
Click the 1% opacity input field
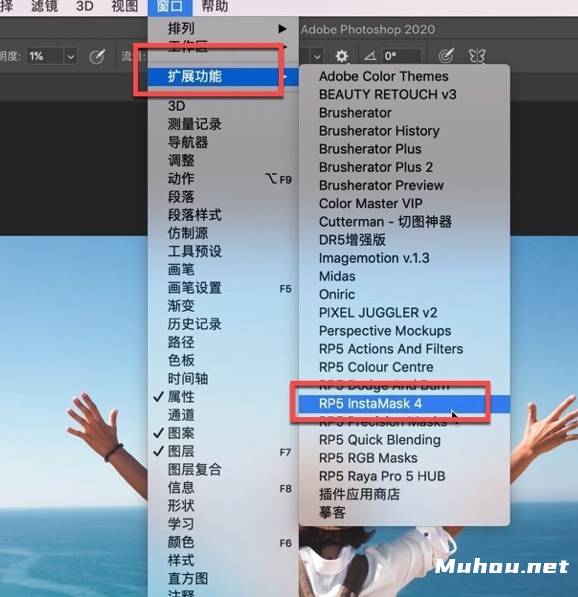45,57
